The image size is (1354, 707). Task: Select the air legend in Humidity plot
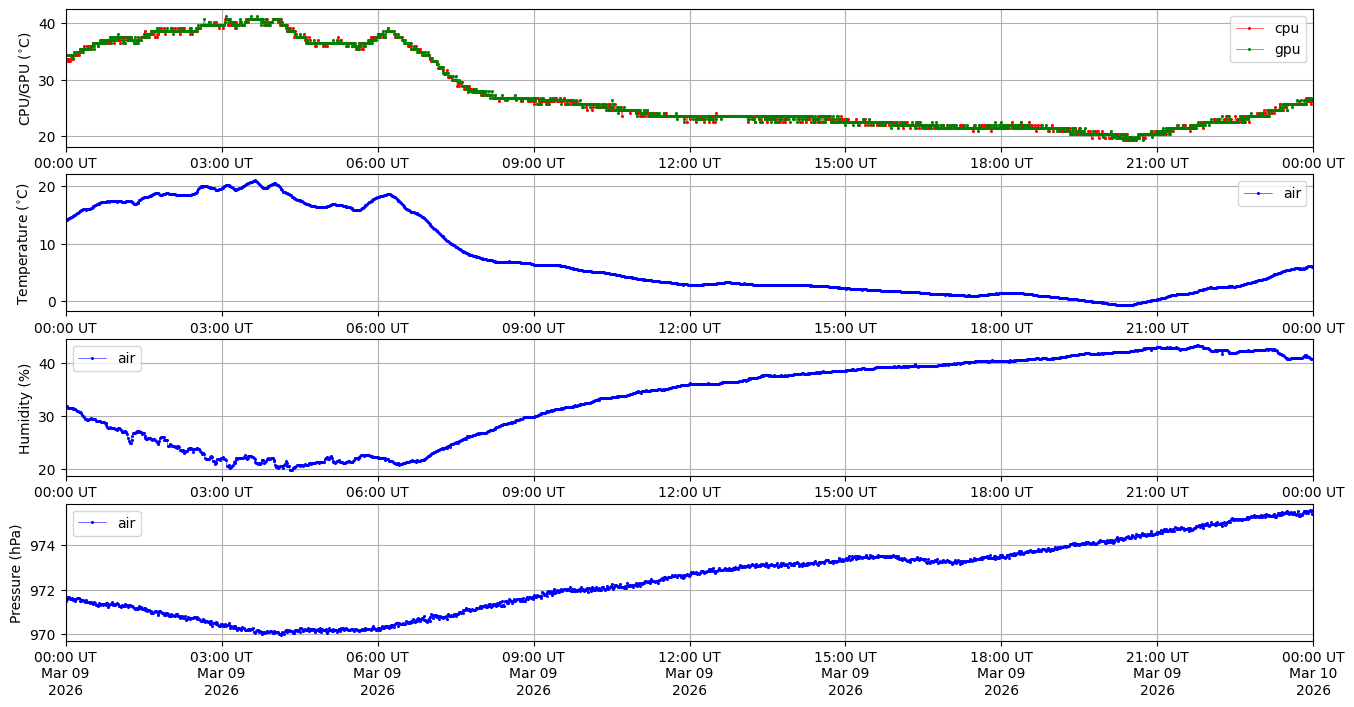tap(127, 358)
